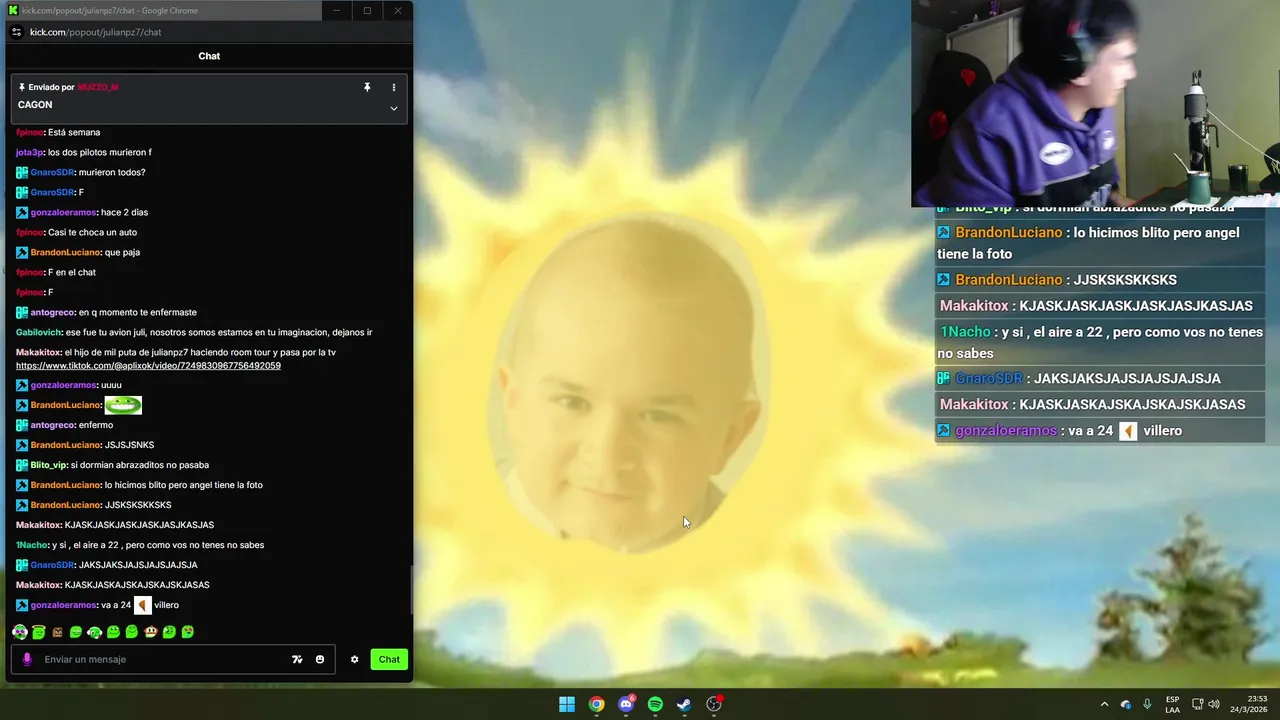Send message with green Chat button

point(389,659)
